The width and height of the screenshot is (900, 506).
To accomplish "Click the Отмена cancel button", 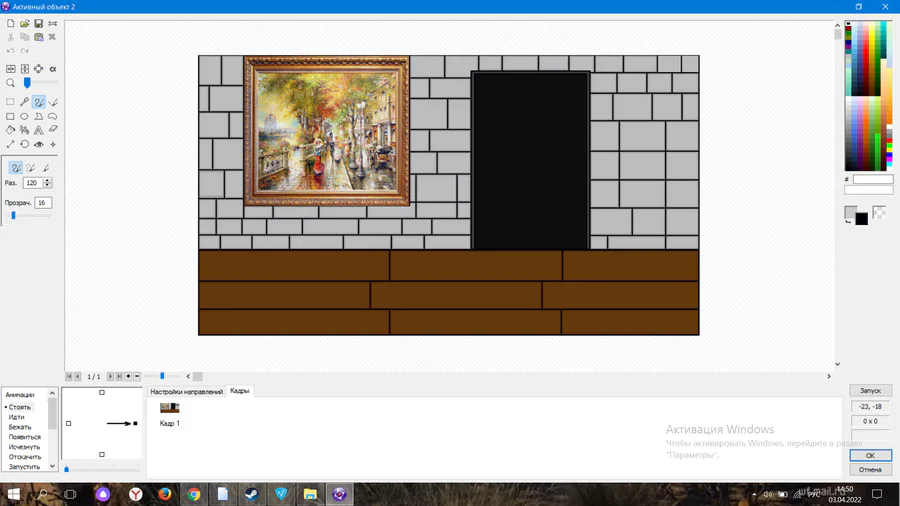I will pyautogui.click(x=870, y=469).
